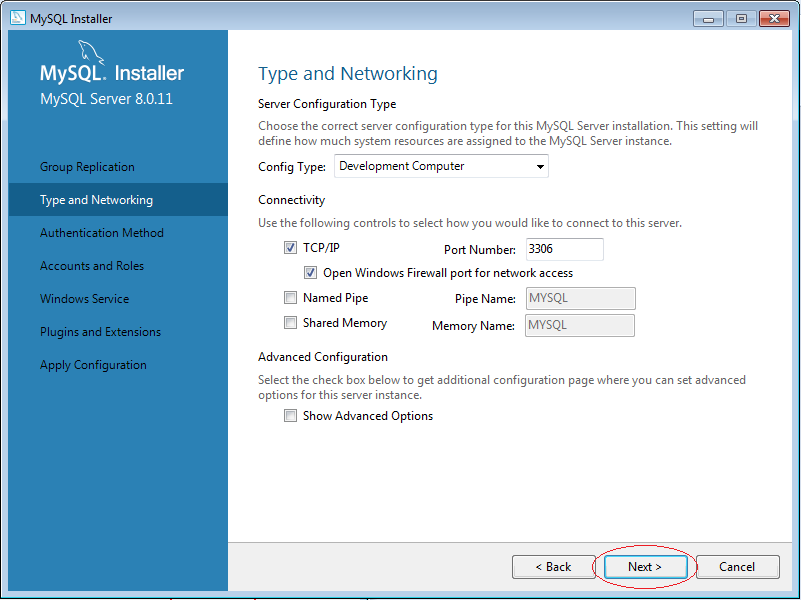This screenshot has width=801, height=600.
Task: Maximize the installer window
Action: point(741,19)
